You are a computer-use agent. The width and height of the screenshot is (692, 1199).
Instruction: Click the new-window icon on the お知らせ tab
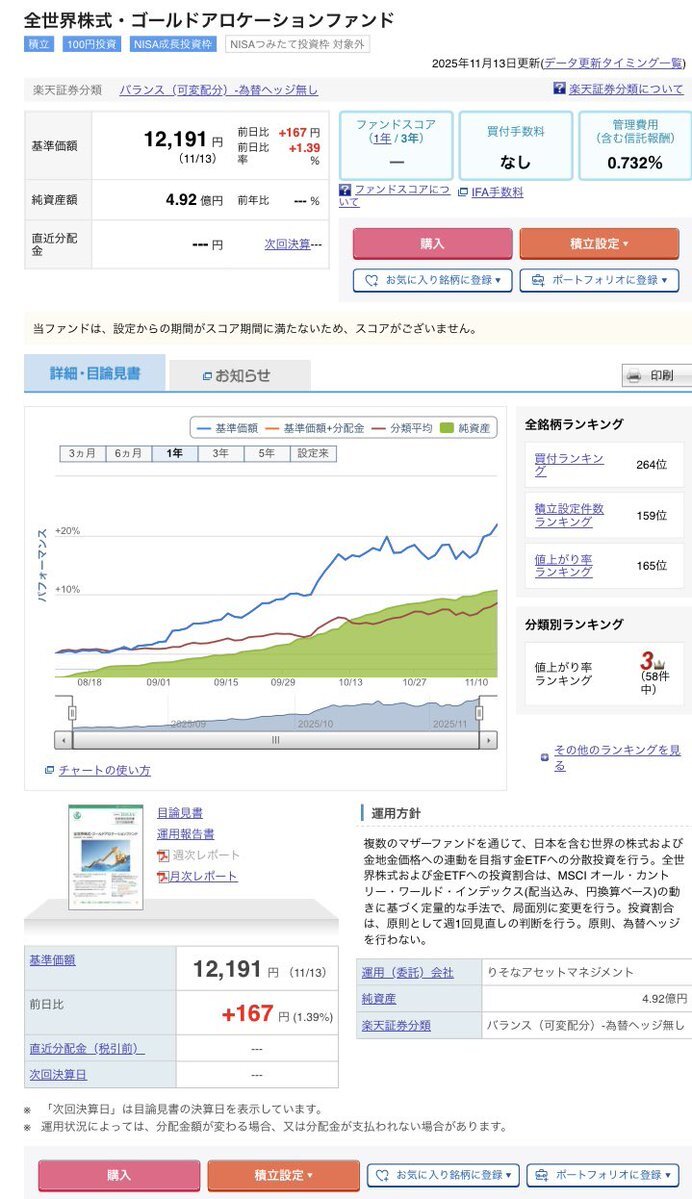206,376
